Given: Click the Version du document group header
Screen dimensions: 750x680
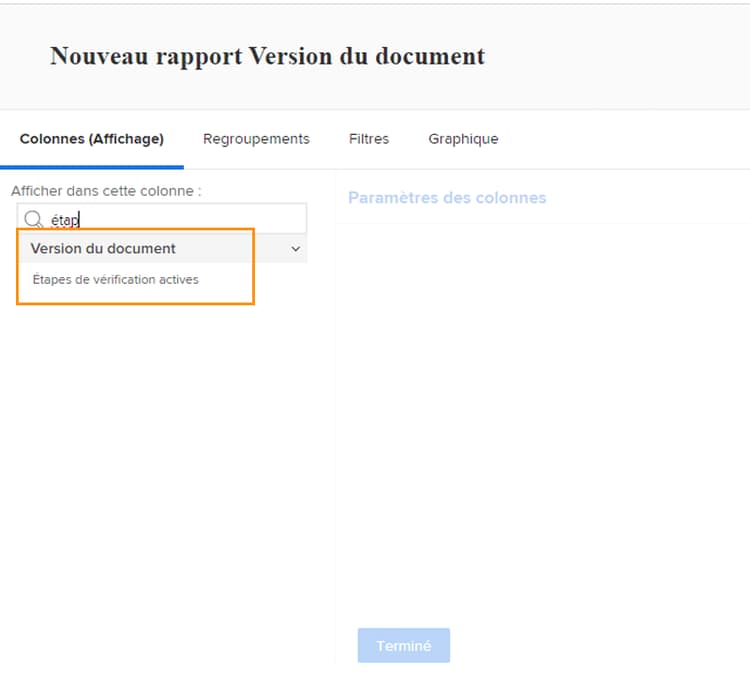Looking at the screenshot, I should click(x=163, y=249).
